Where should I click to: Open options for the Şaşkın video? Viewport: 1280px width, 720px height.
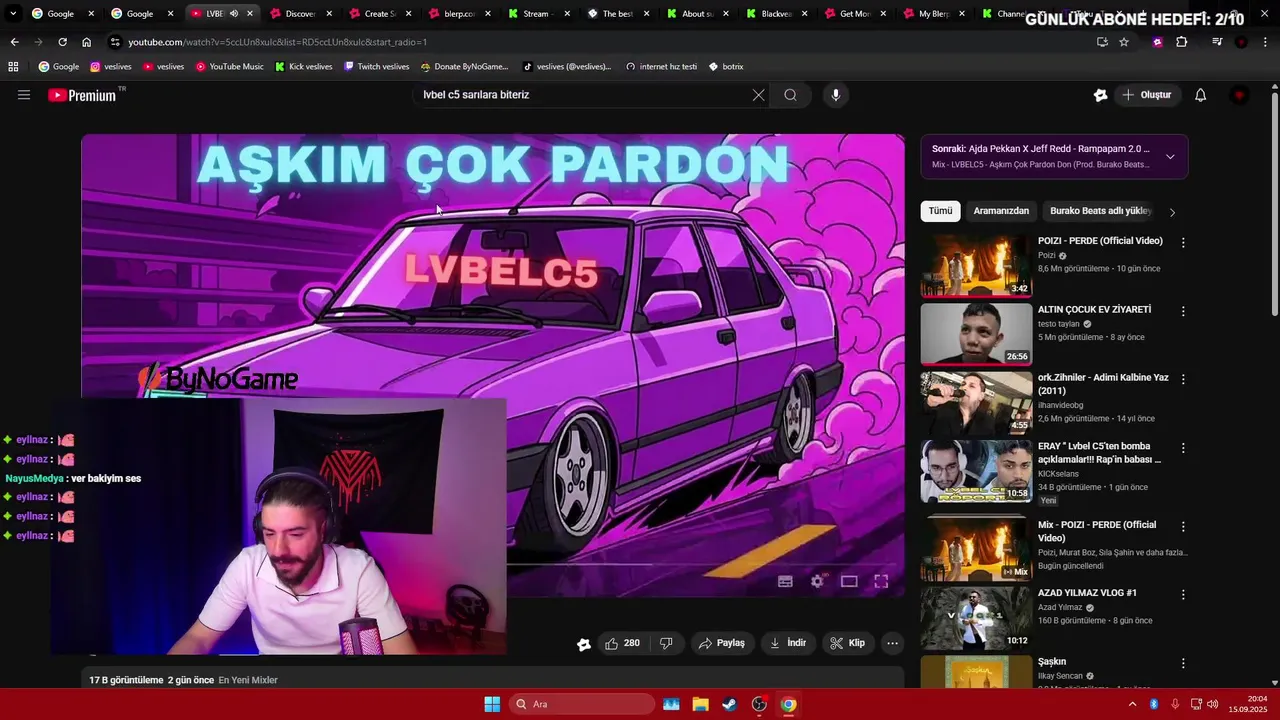[1183, 663]
